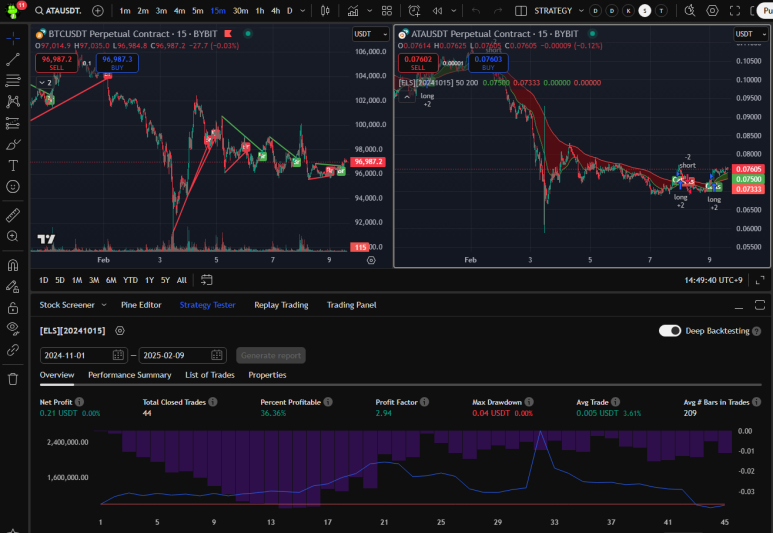Switch to the Trading Panel tab
The height and width of the screenshot is (533, 773).
pyautogui.click(x=351, y=305)
